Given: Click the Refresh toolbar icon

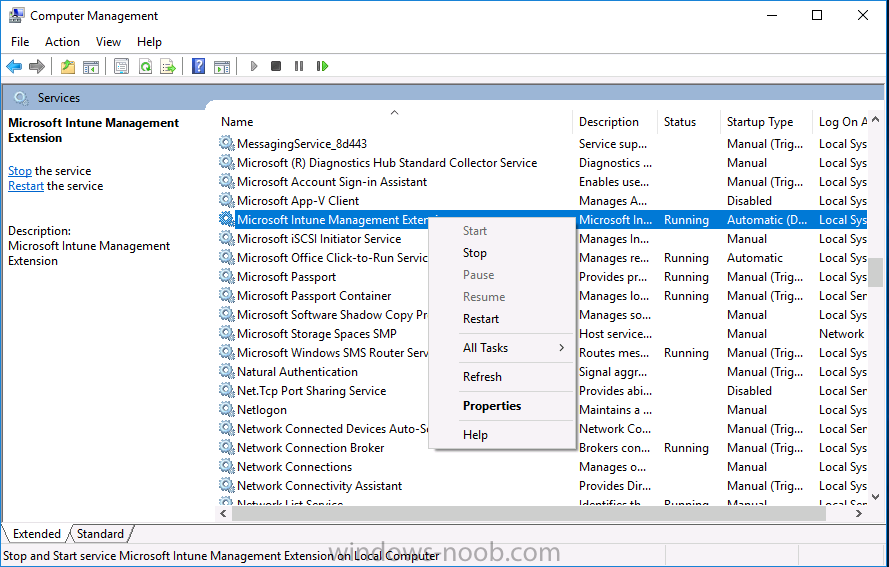Looking at the screenshot, I should tap(145, 66).
